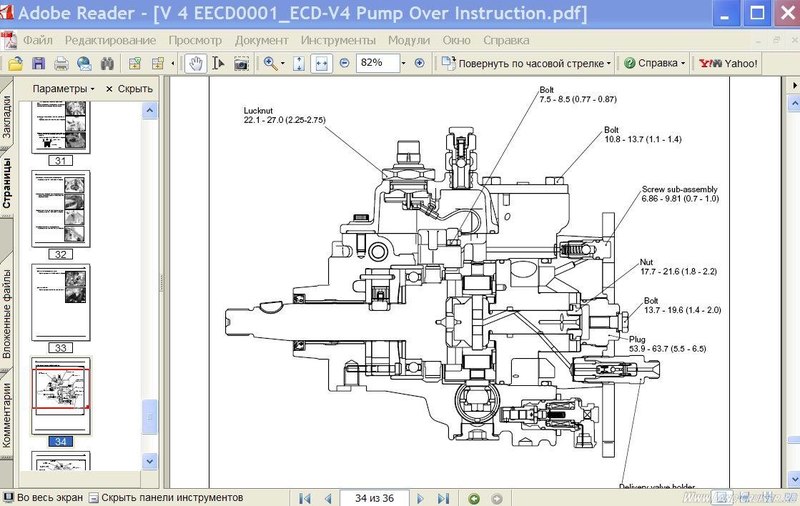Viewport: 800px width, 506px height.
Task: Click the Adobe PDF icon in menu bar
Action: point(8,40)
